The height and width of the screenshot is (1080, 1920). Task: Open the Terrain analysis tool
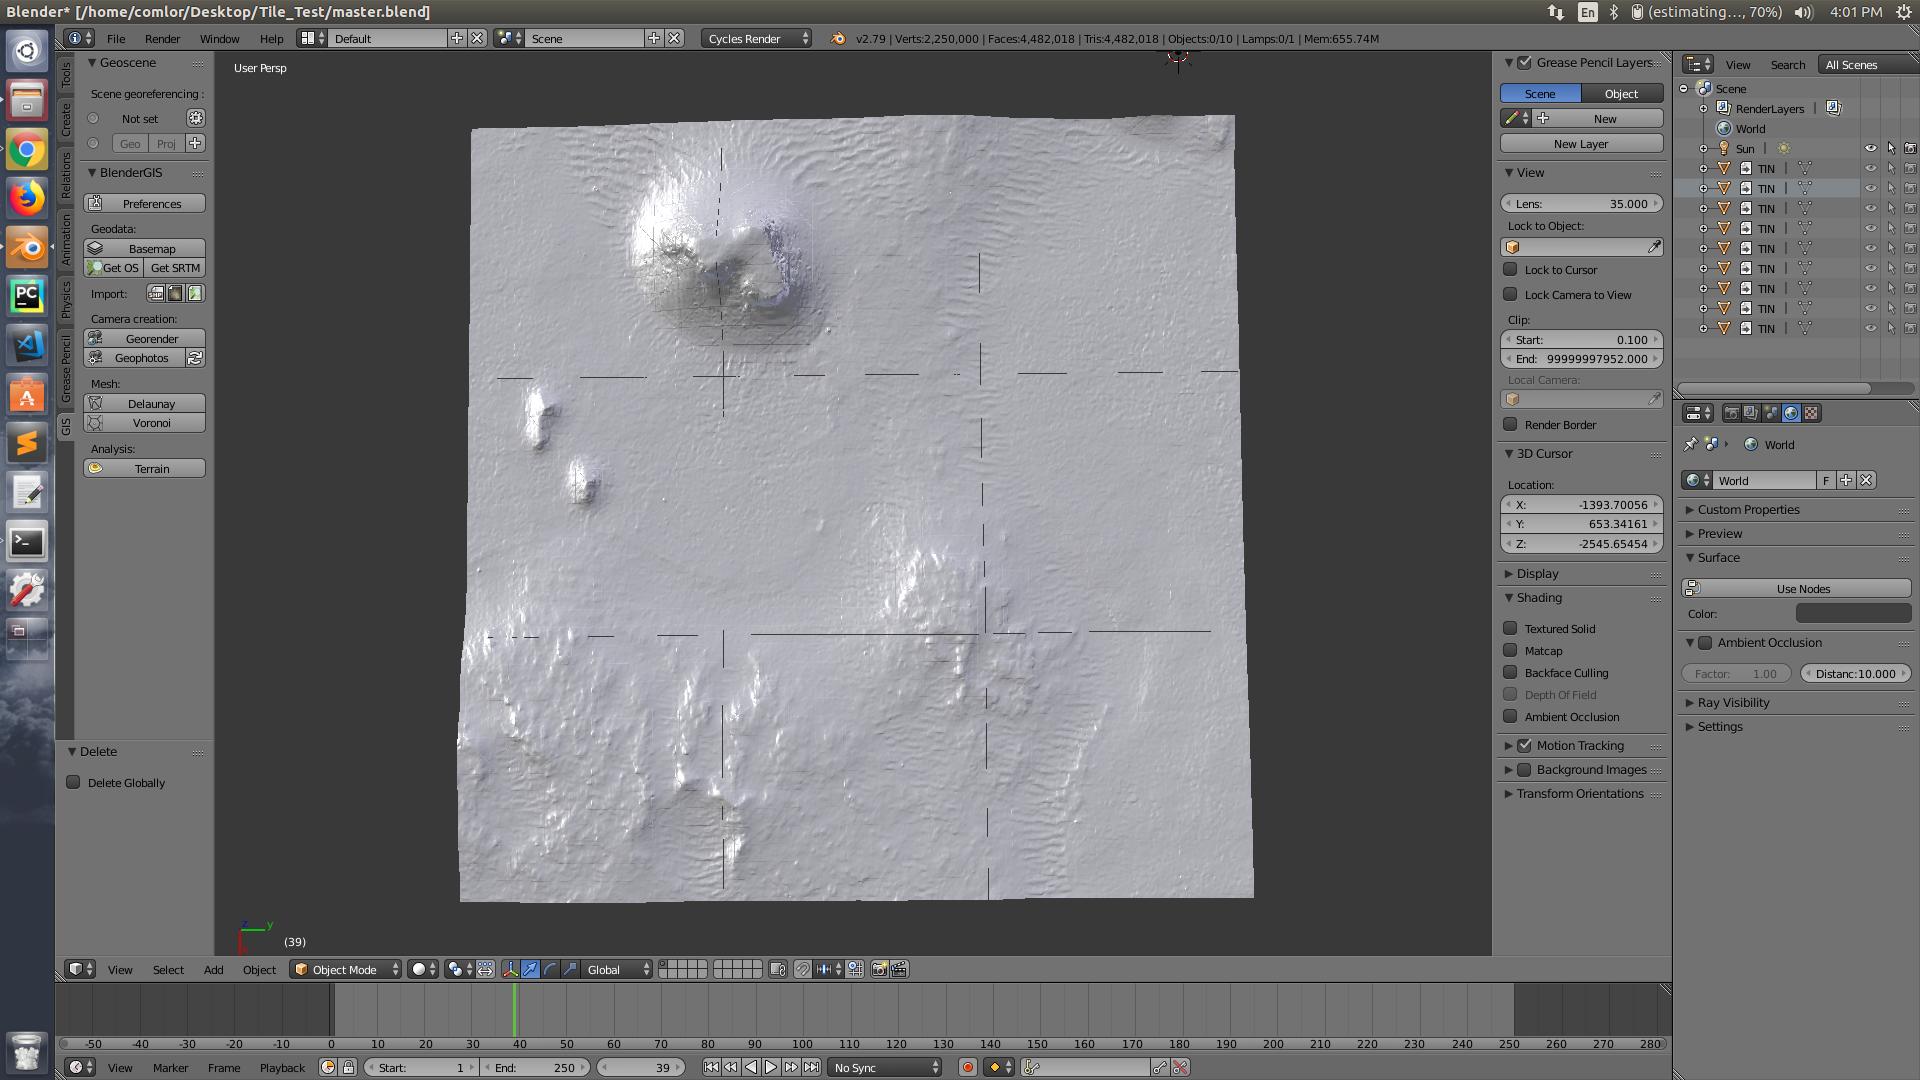click(144, 468)
